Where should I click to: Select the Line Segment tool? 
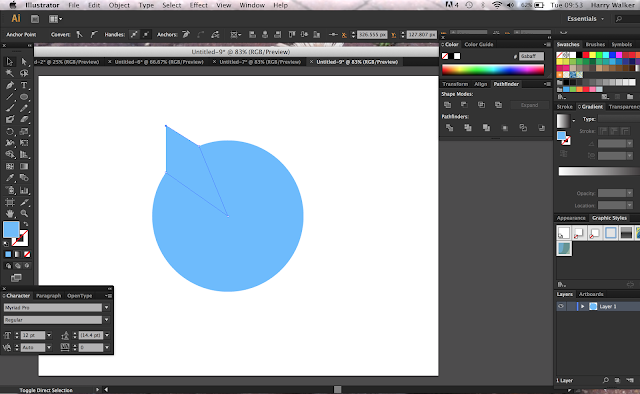(9, 97)
